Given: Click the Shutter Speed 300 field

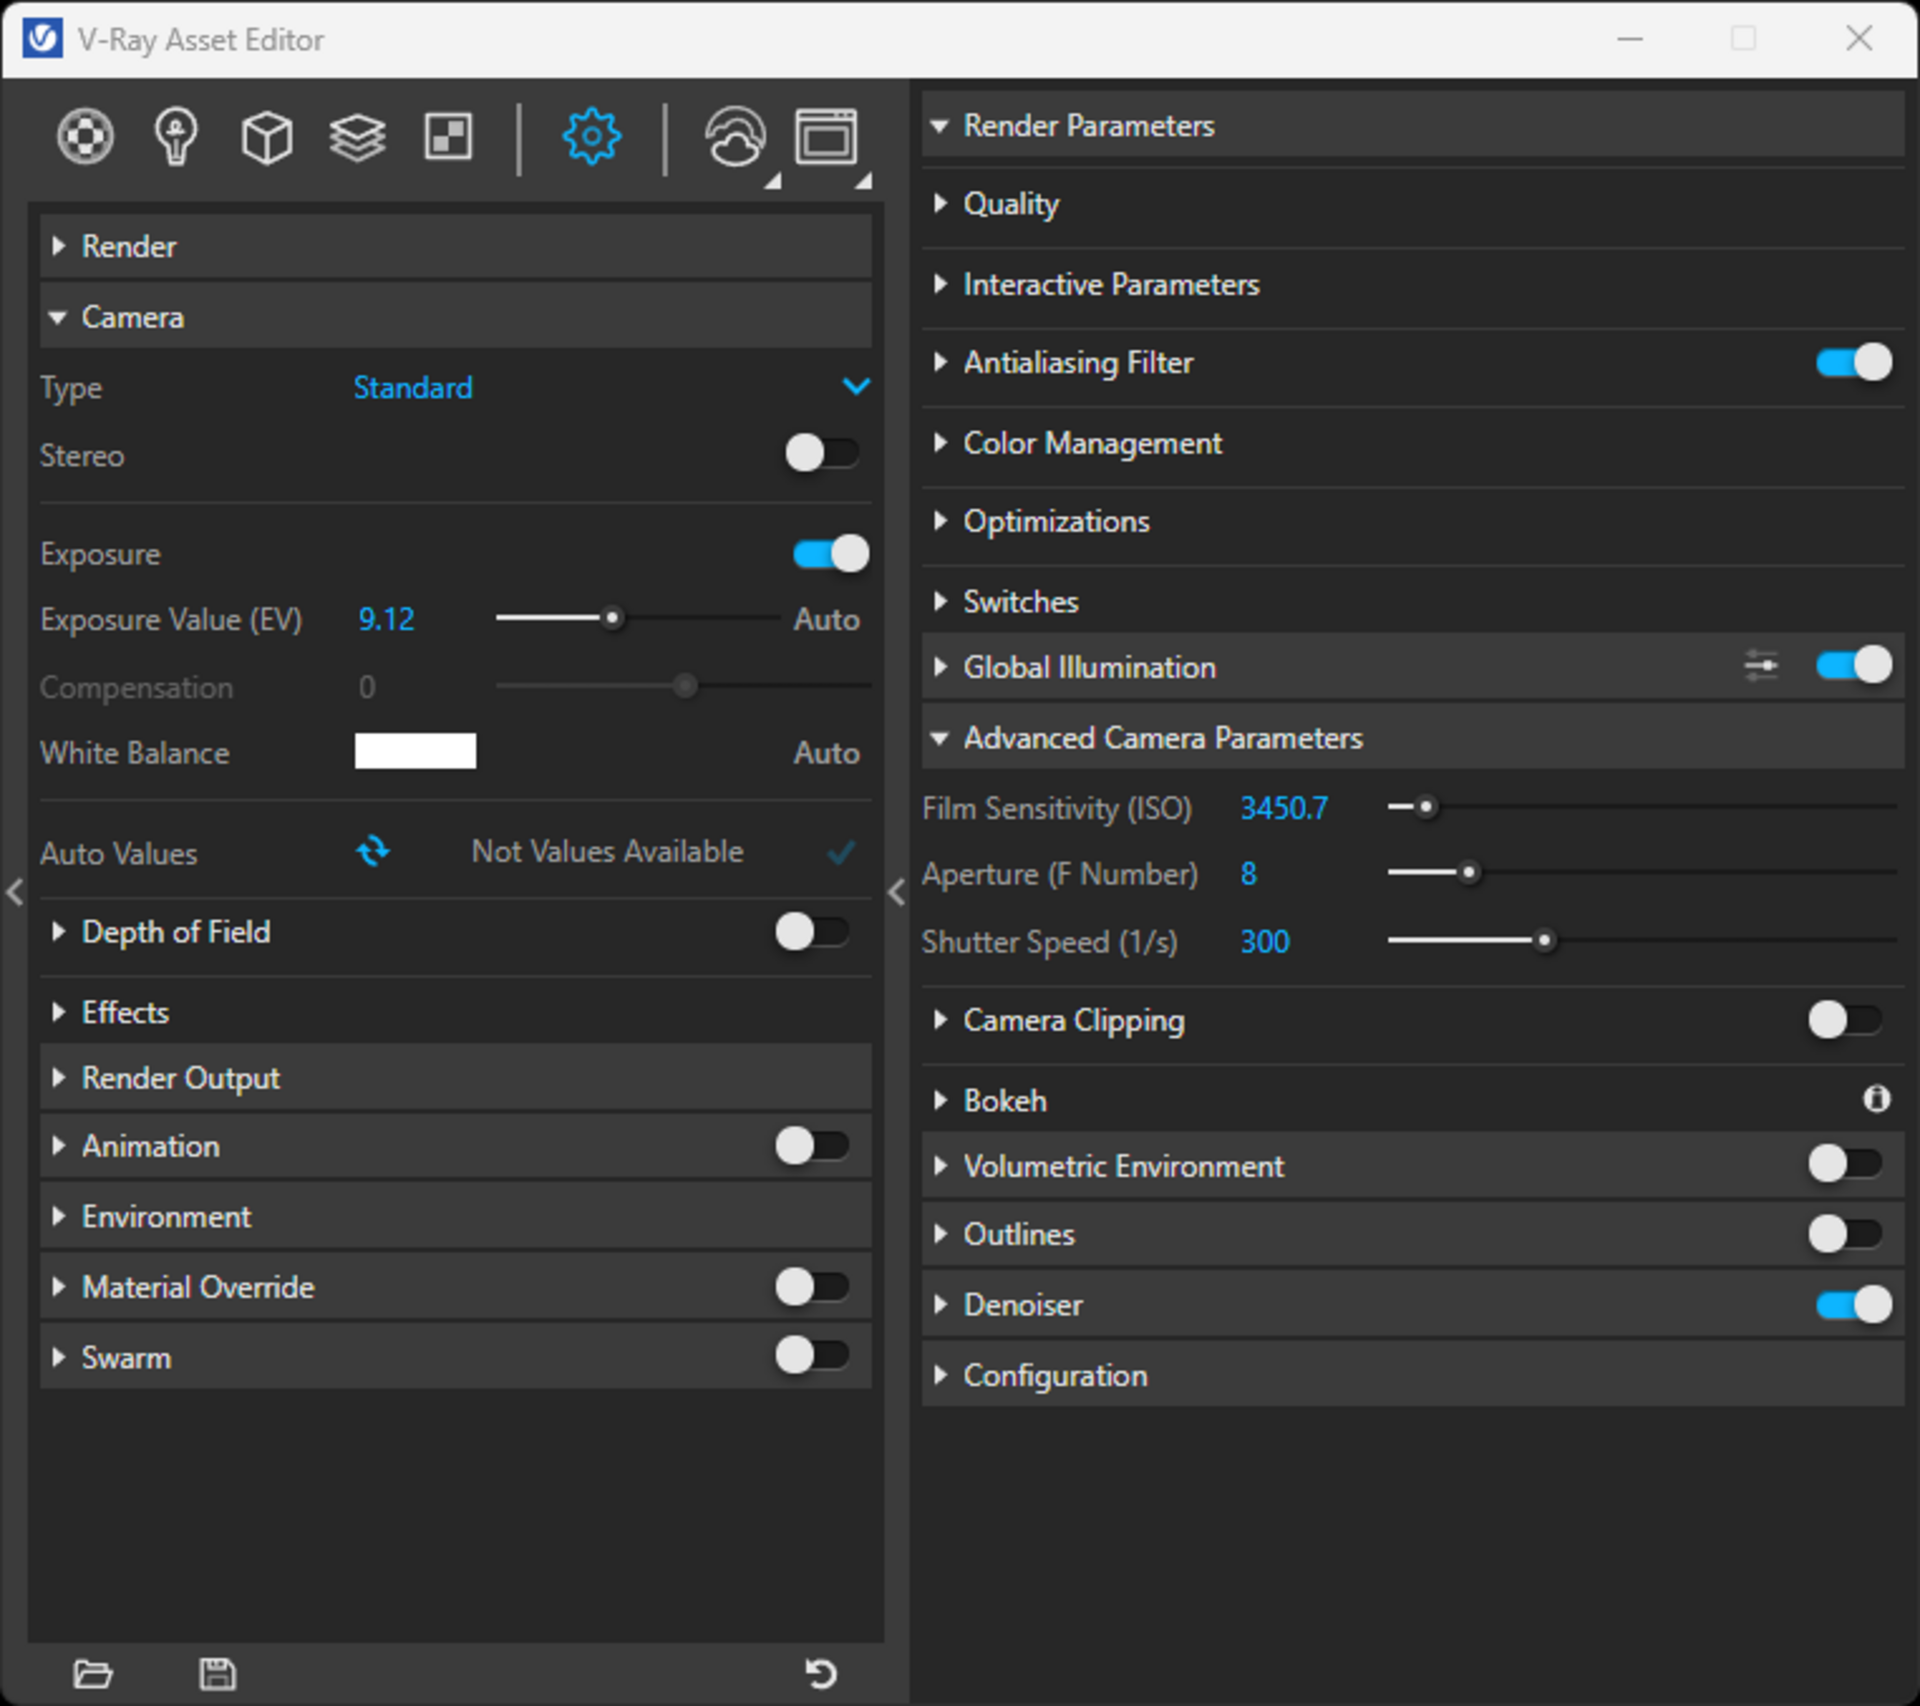Looking at the screenshot, I should click(x=1265, y=941).
